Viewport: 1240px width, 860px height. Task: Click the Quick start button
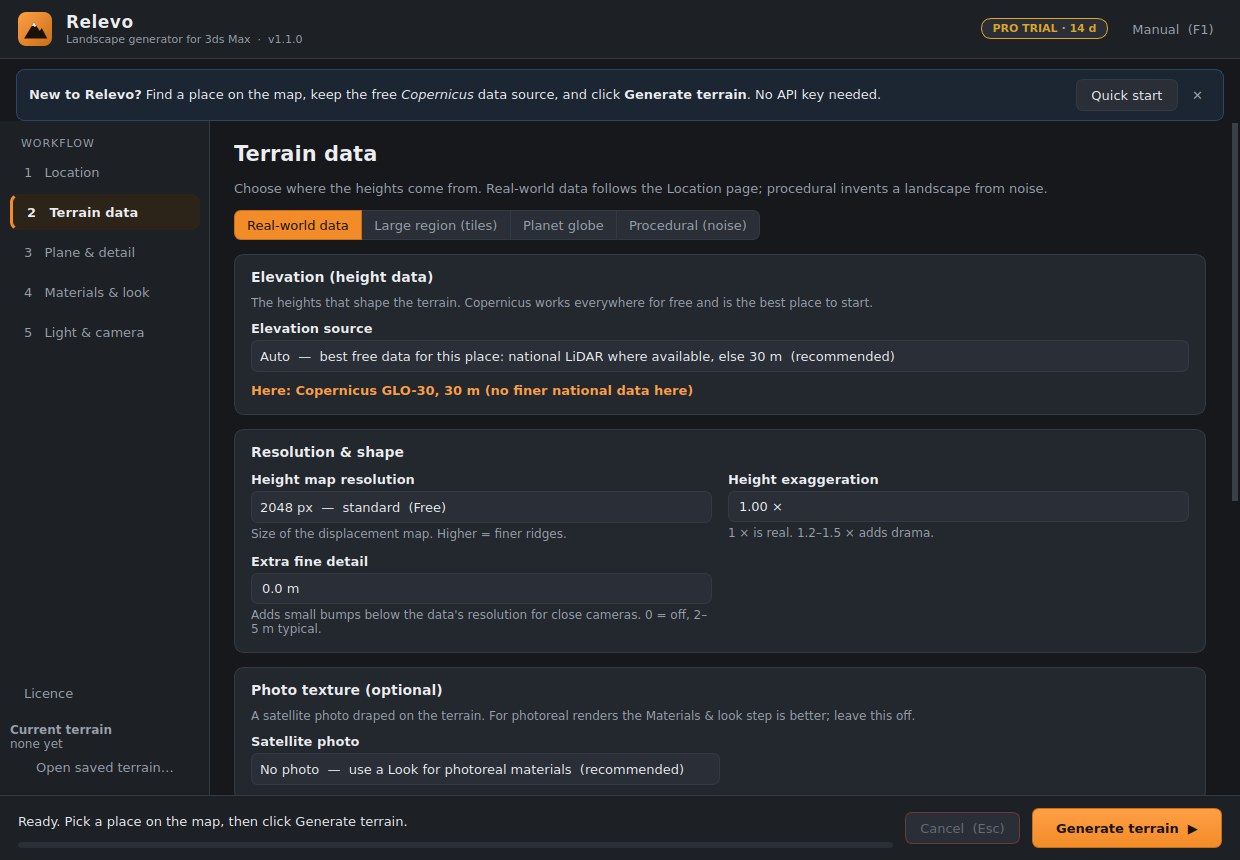click(1126, 95)
